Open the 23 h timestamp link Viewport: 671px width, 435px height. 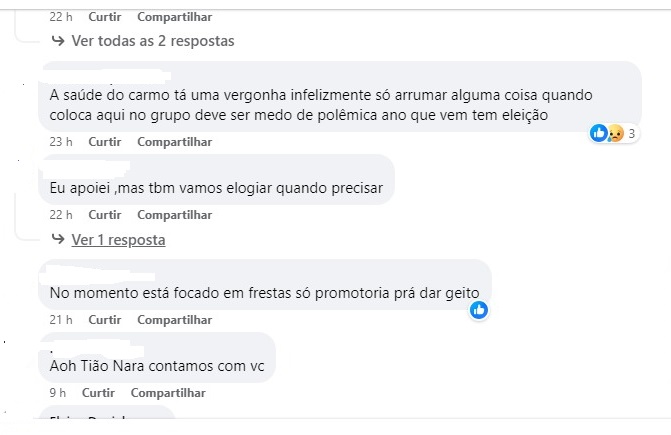click(61, 142)
